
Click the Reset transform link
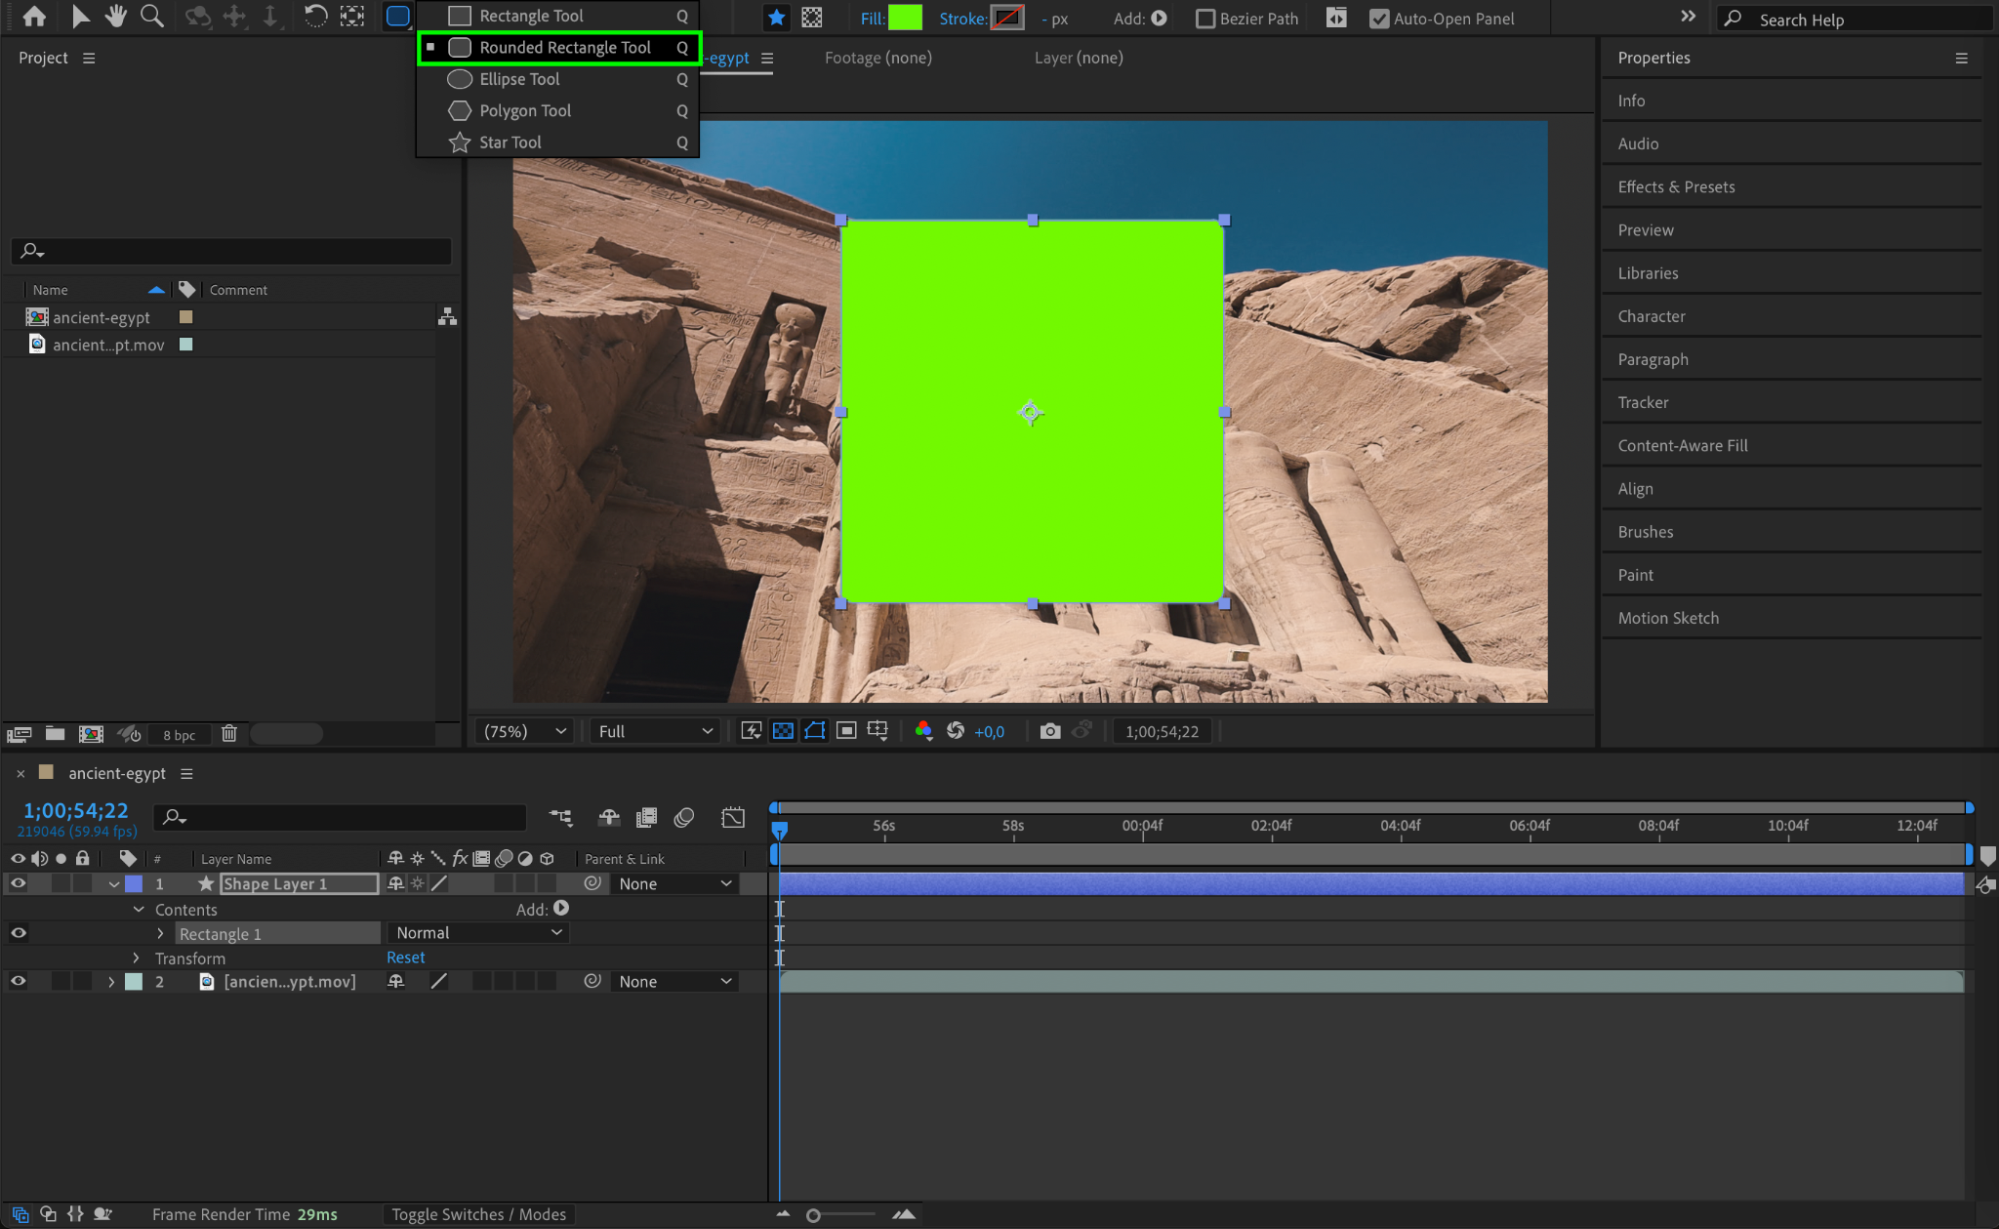(405, 957)
